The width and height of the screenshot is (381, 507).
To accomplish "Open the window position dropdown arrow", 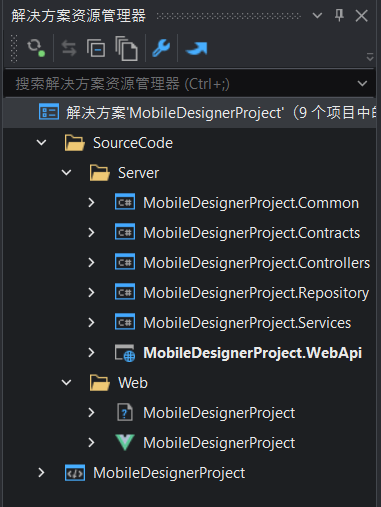I will [x=317, y=15].
